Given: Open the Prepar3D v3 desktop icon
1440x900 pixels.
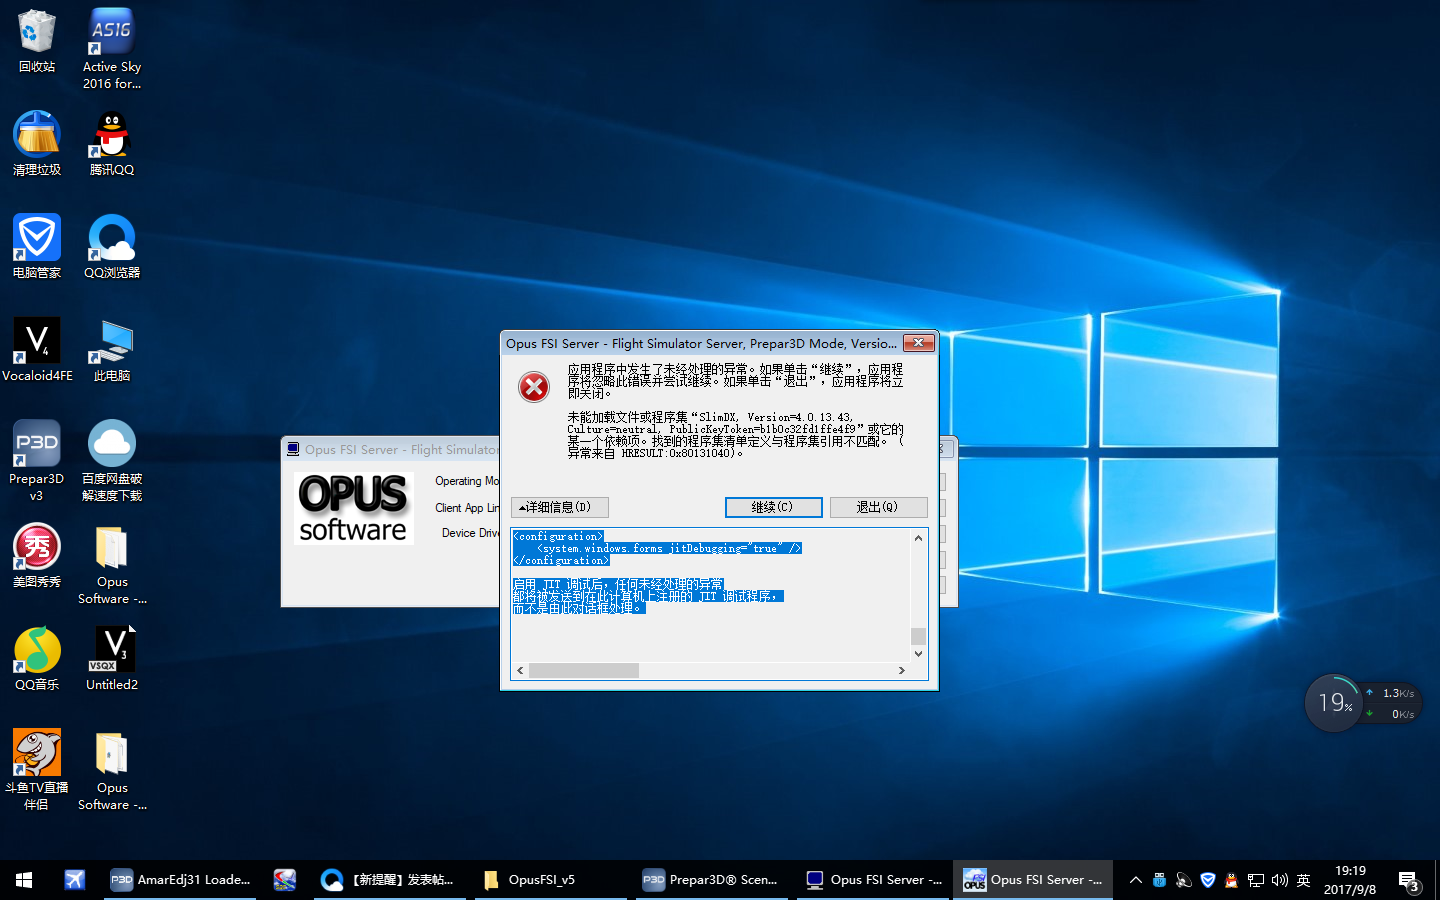Looking at the screenshot, I should (x=37, y=444).
